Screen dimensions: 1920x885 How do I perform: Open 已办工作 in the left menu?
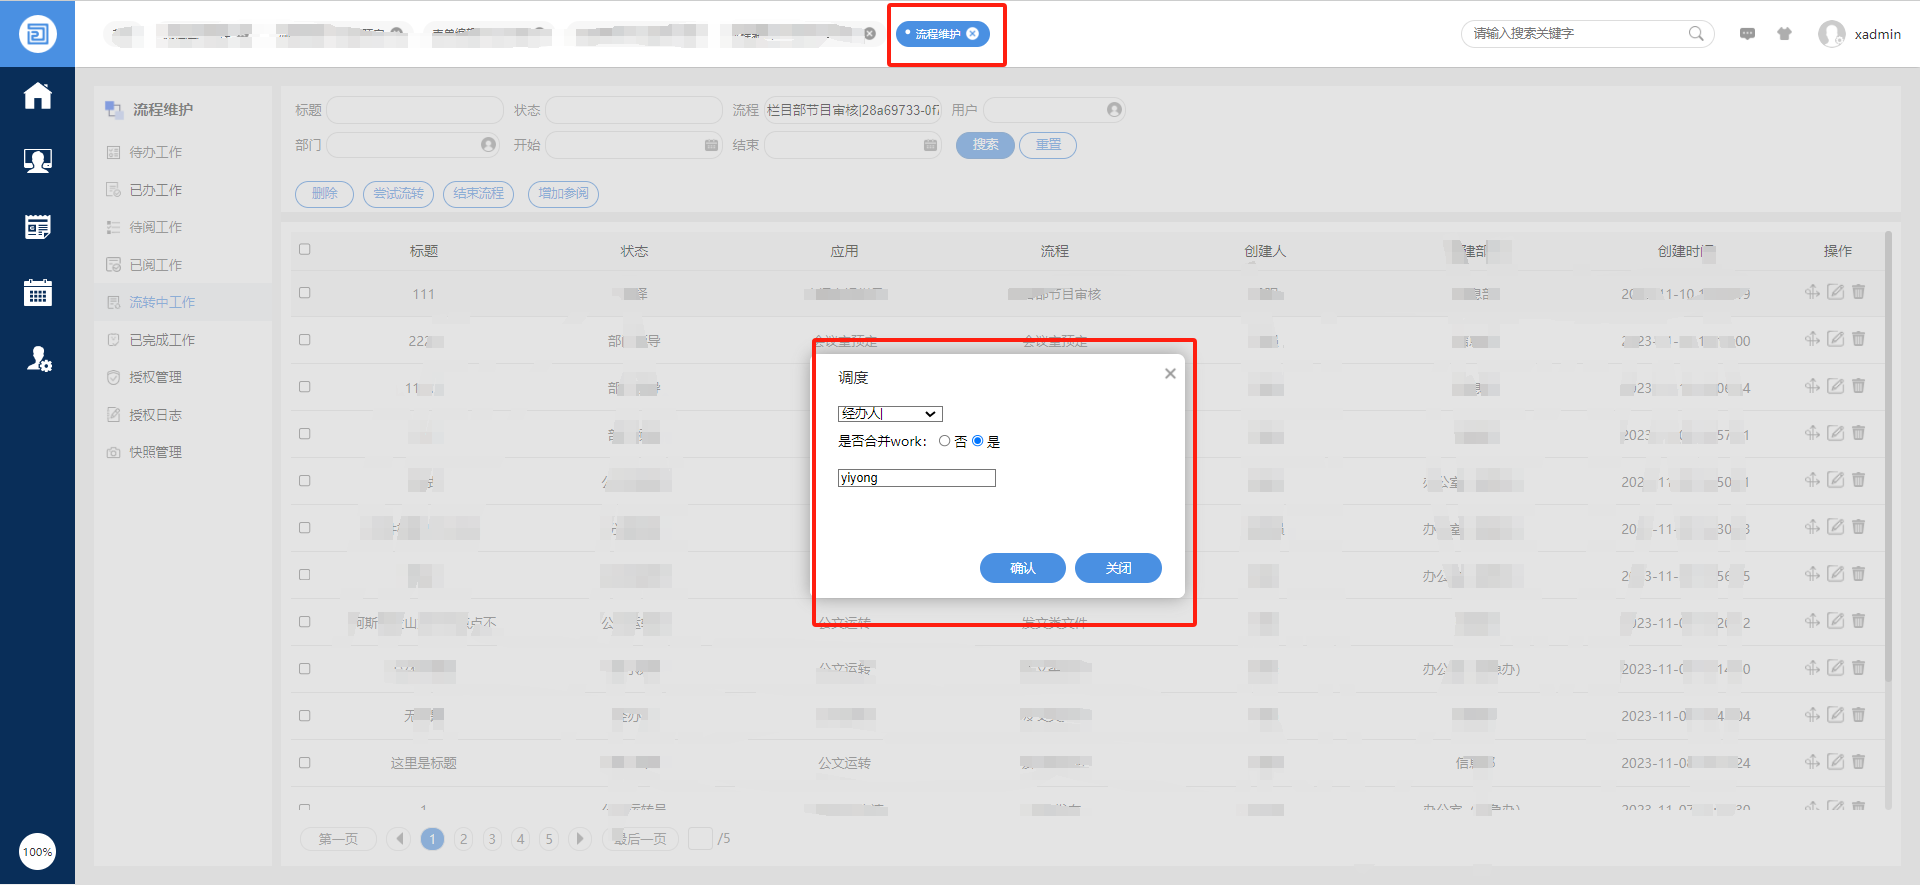tap(155, 190)
